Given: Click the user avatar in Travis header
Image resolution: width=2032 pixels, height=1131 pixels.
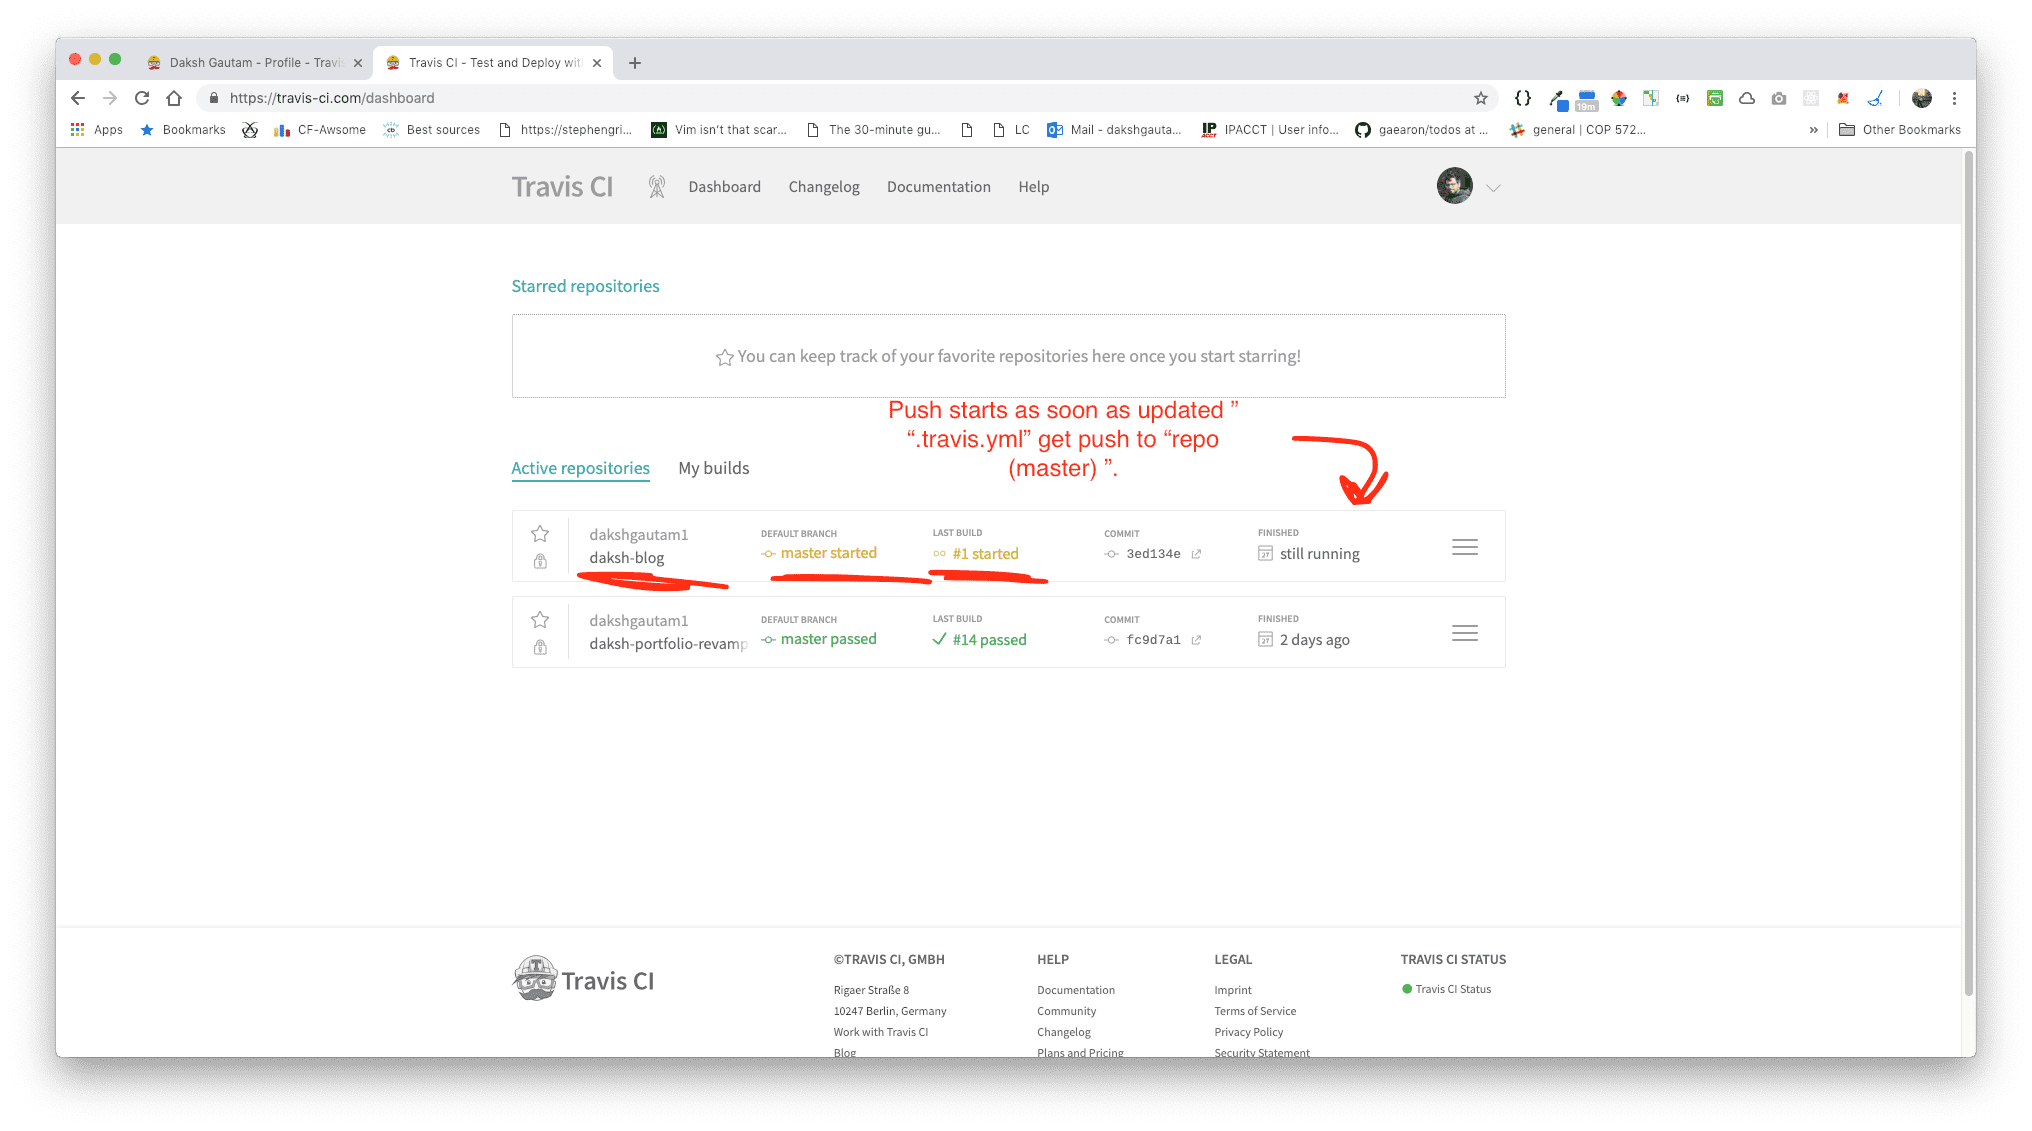Looking at the screenshot, I should click(1454, 186).
